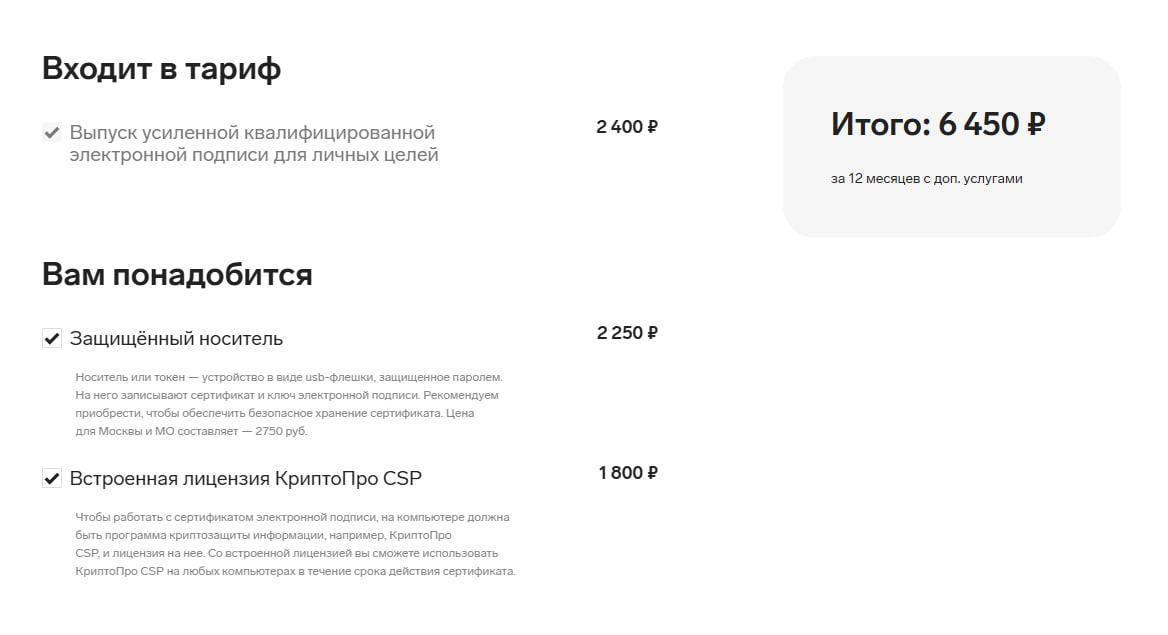Click the Итого: 6 450 ₽ total

tap(937, 124)
